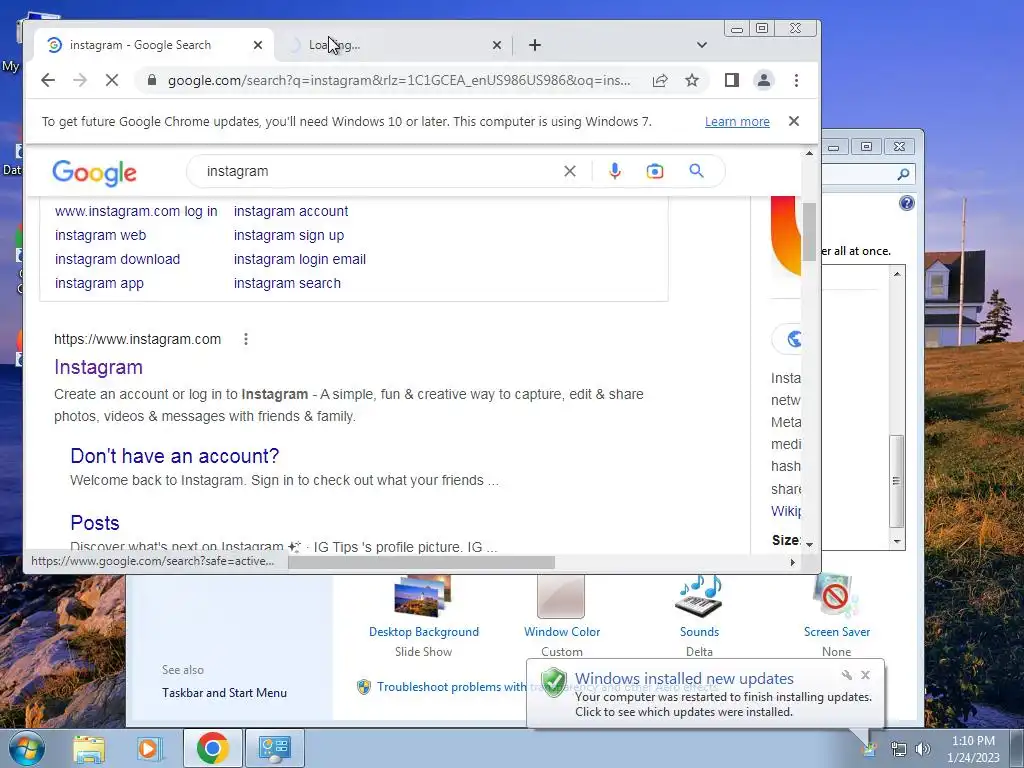The height and width of the screenshot is (768, 1024).
Task: Open volume speaker tray icon
Action: point(923,749)
